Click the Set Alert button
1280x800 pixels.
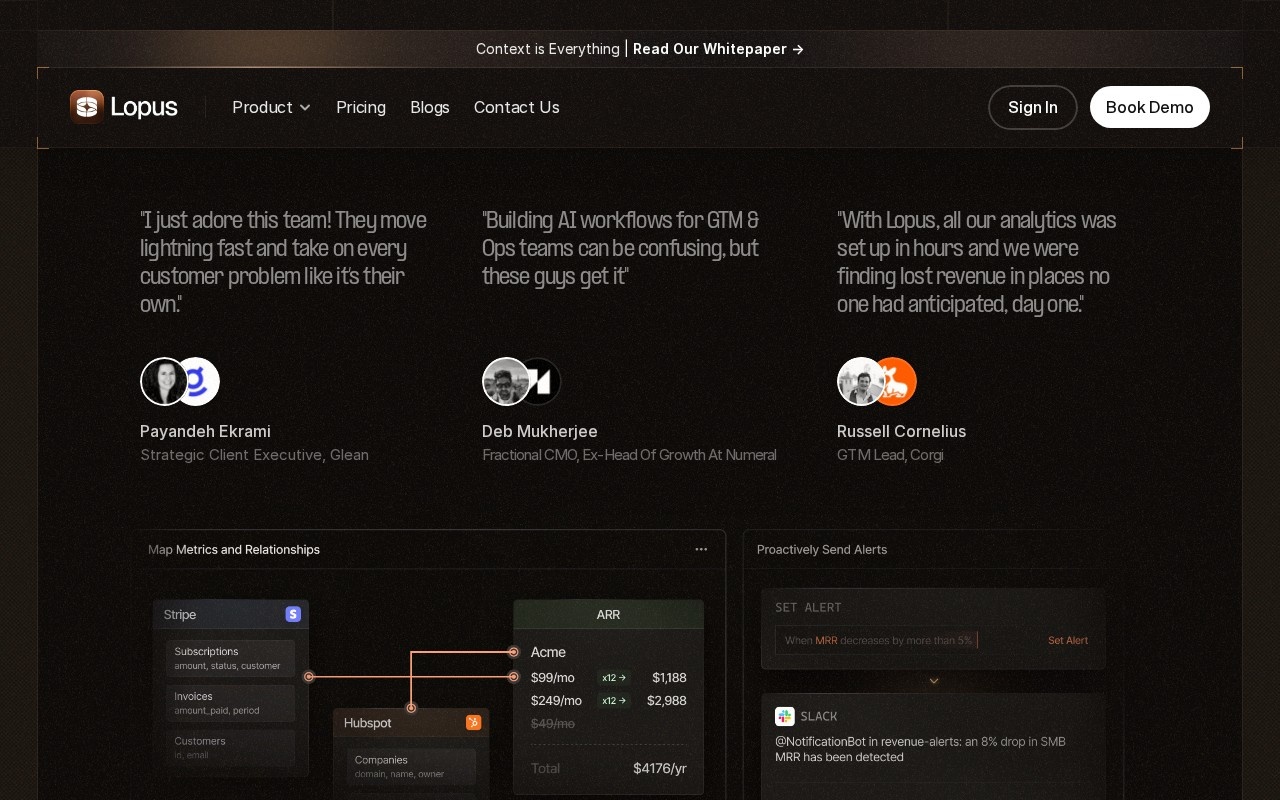[1068, 640]
